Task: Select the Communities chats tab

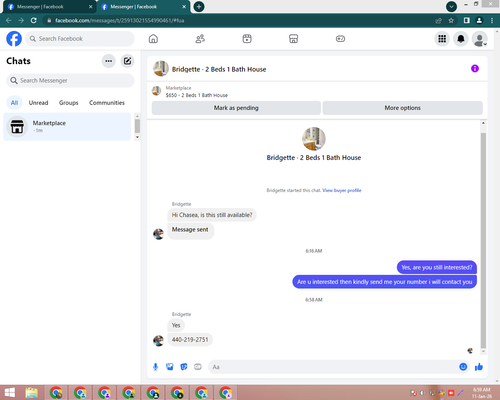Action: point(107,103)
